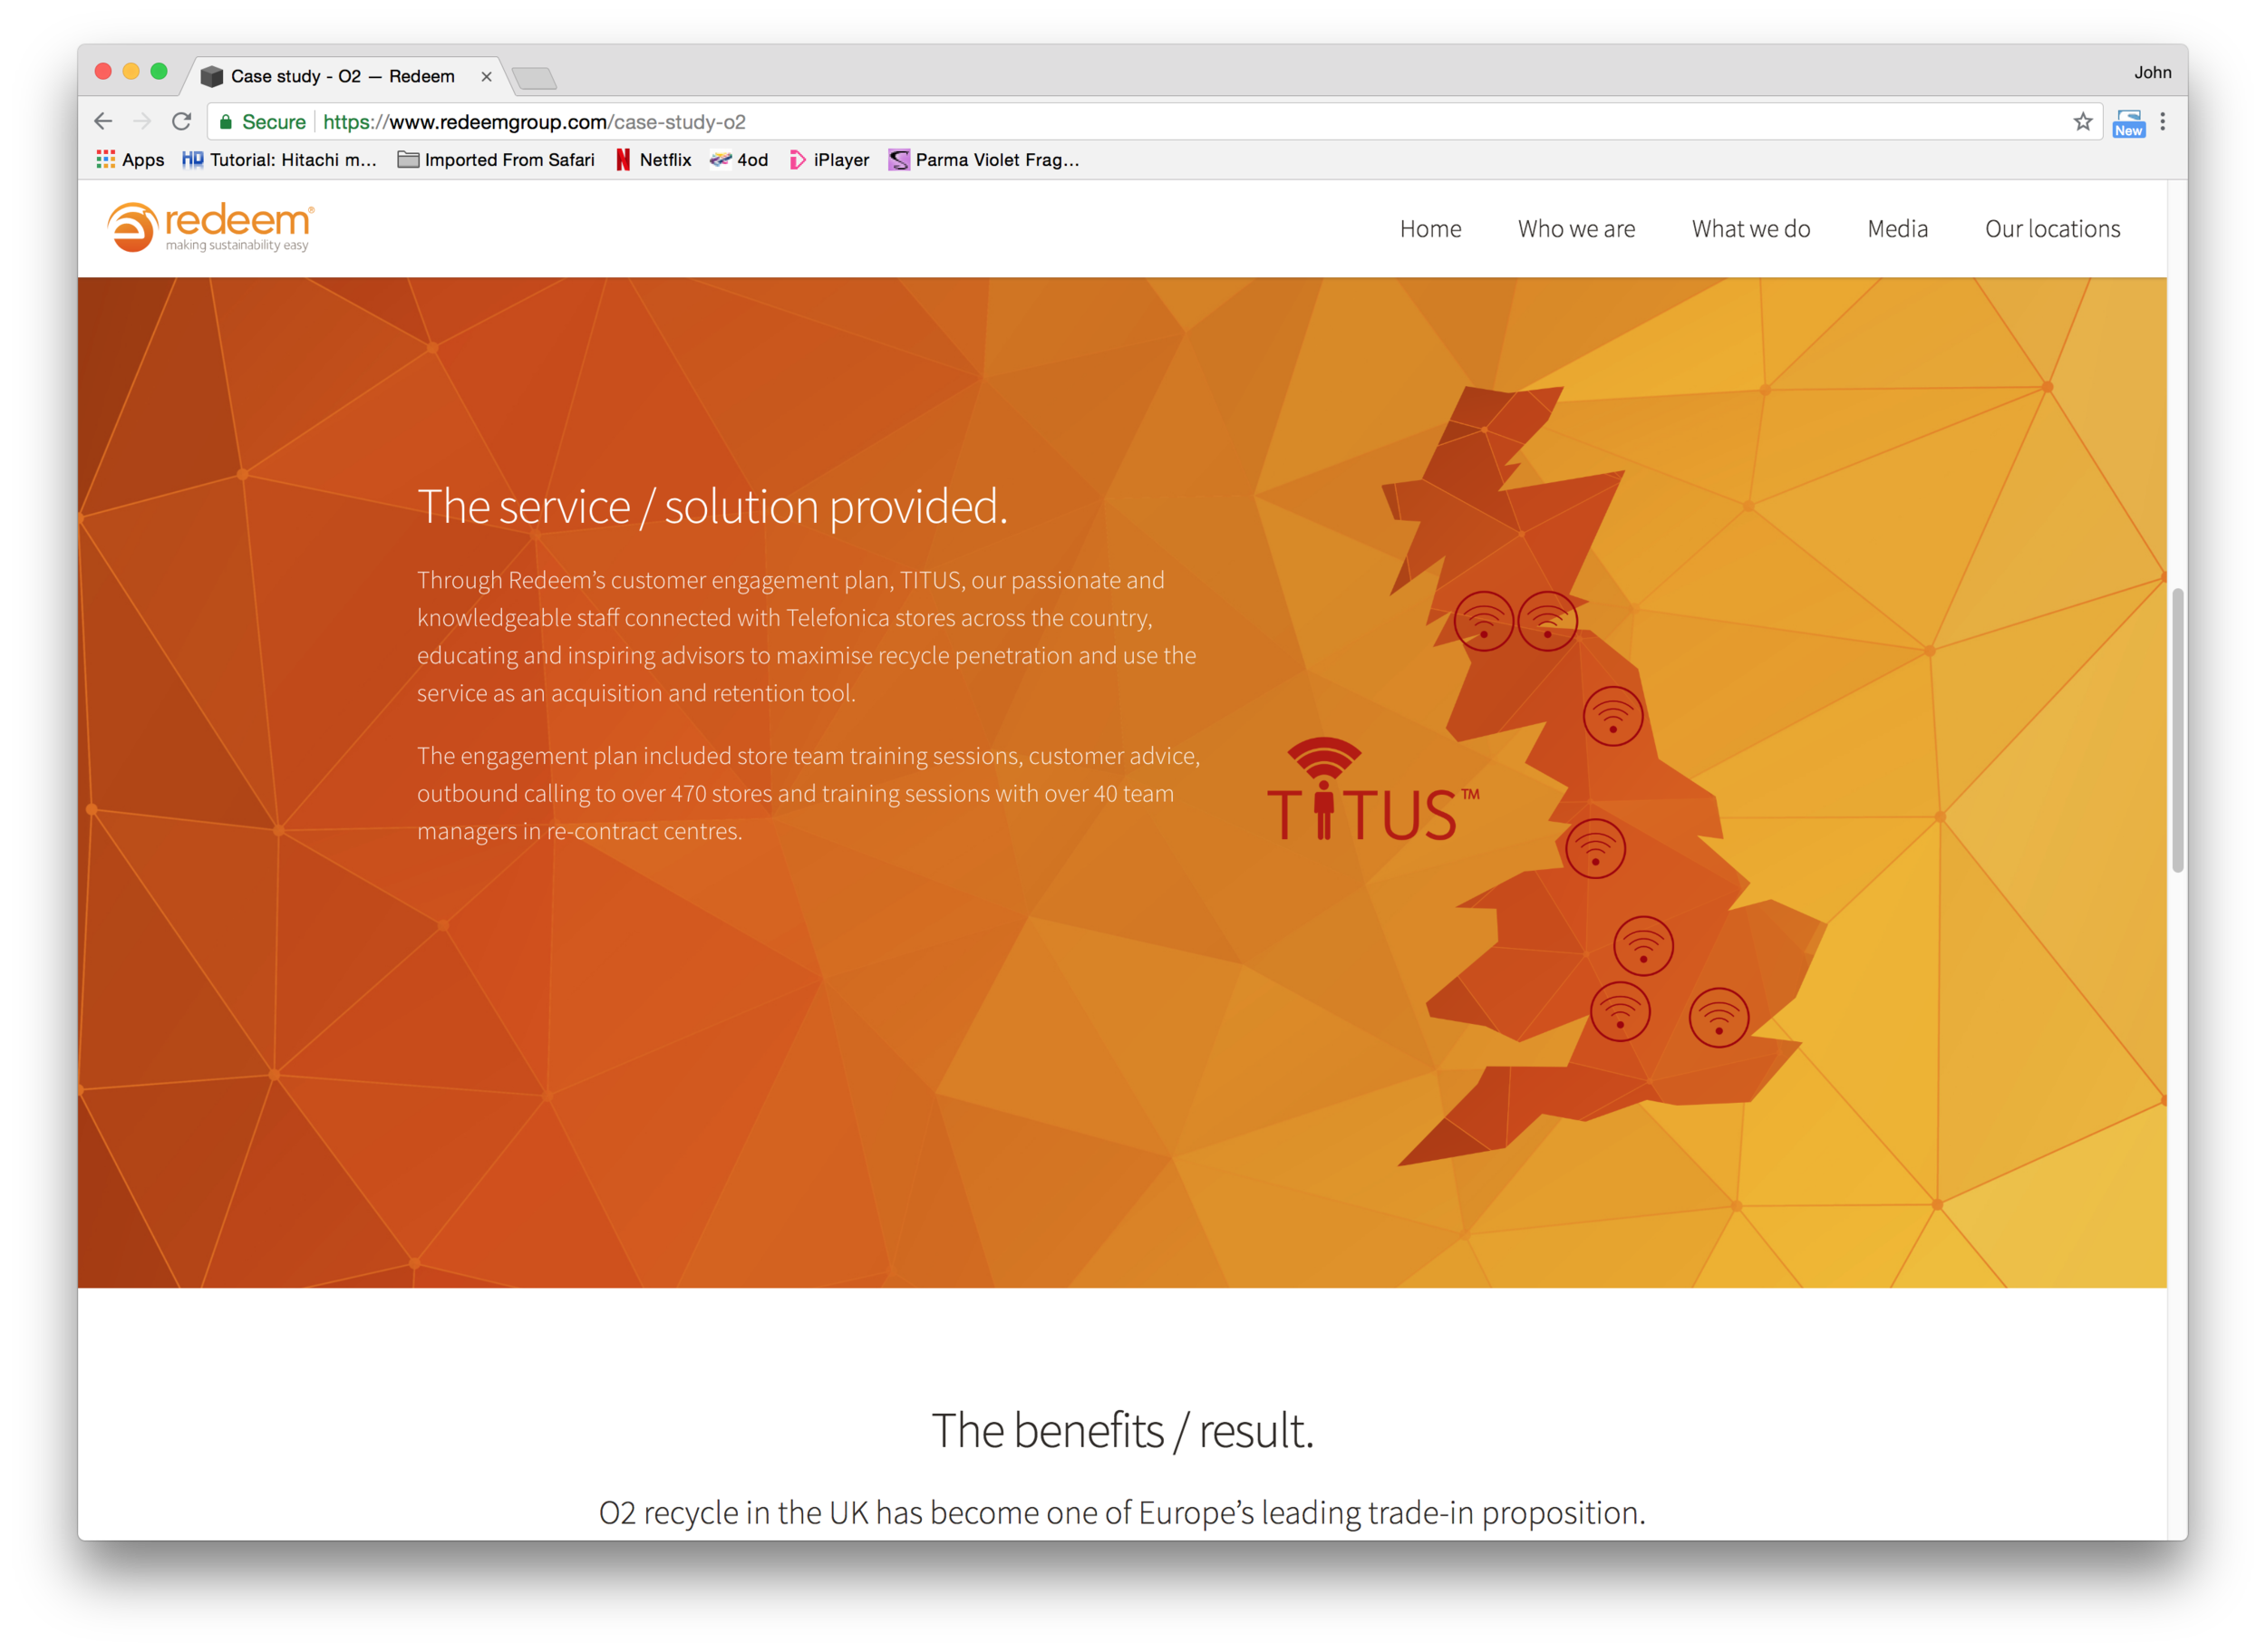Click the John profile button
The image size is (2266, 1652).
(2152, 73)
